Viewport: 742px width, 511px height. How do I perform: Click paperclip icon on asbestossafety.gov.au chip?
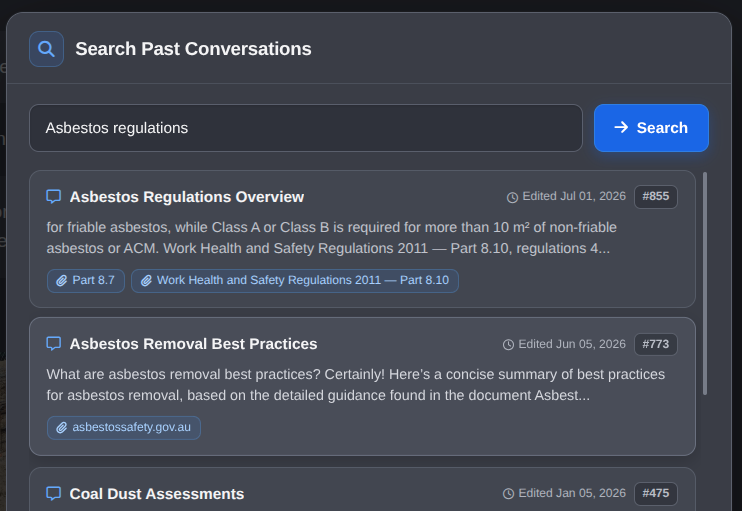pos(62,428)
